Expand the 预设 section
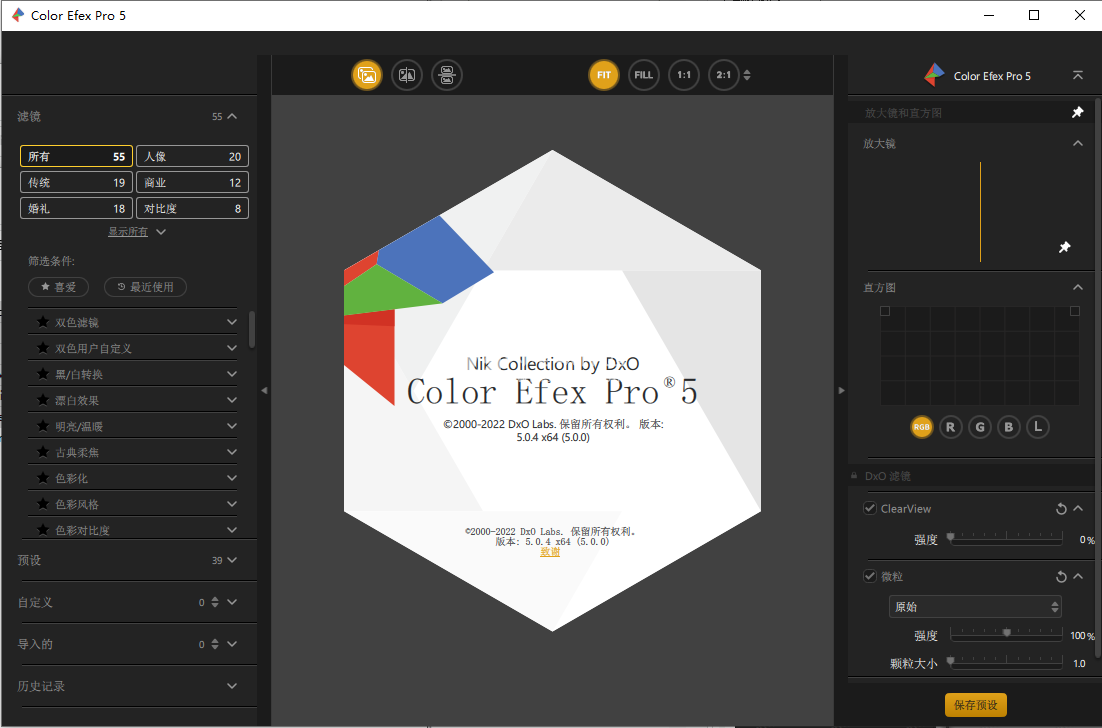This screenshot has height=728, width=1102. [232, 560]
